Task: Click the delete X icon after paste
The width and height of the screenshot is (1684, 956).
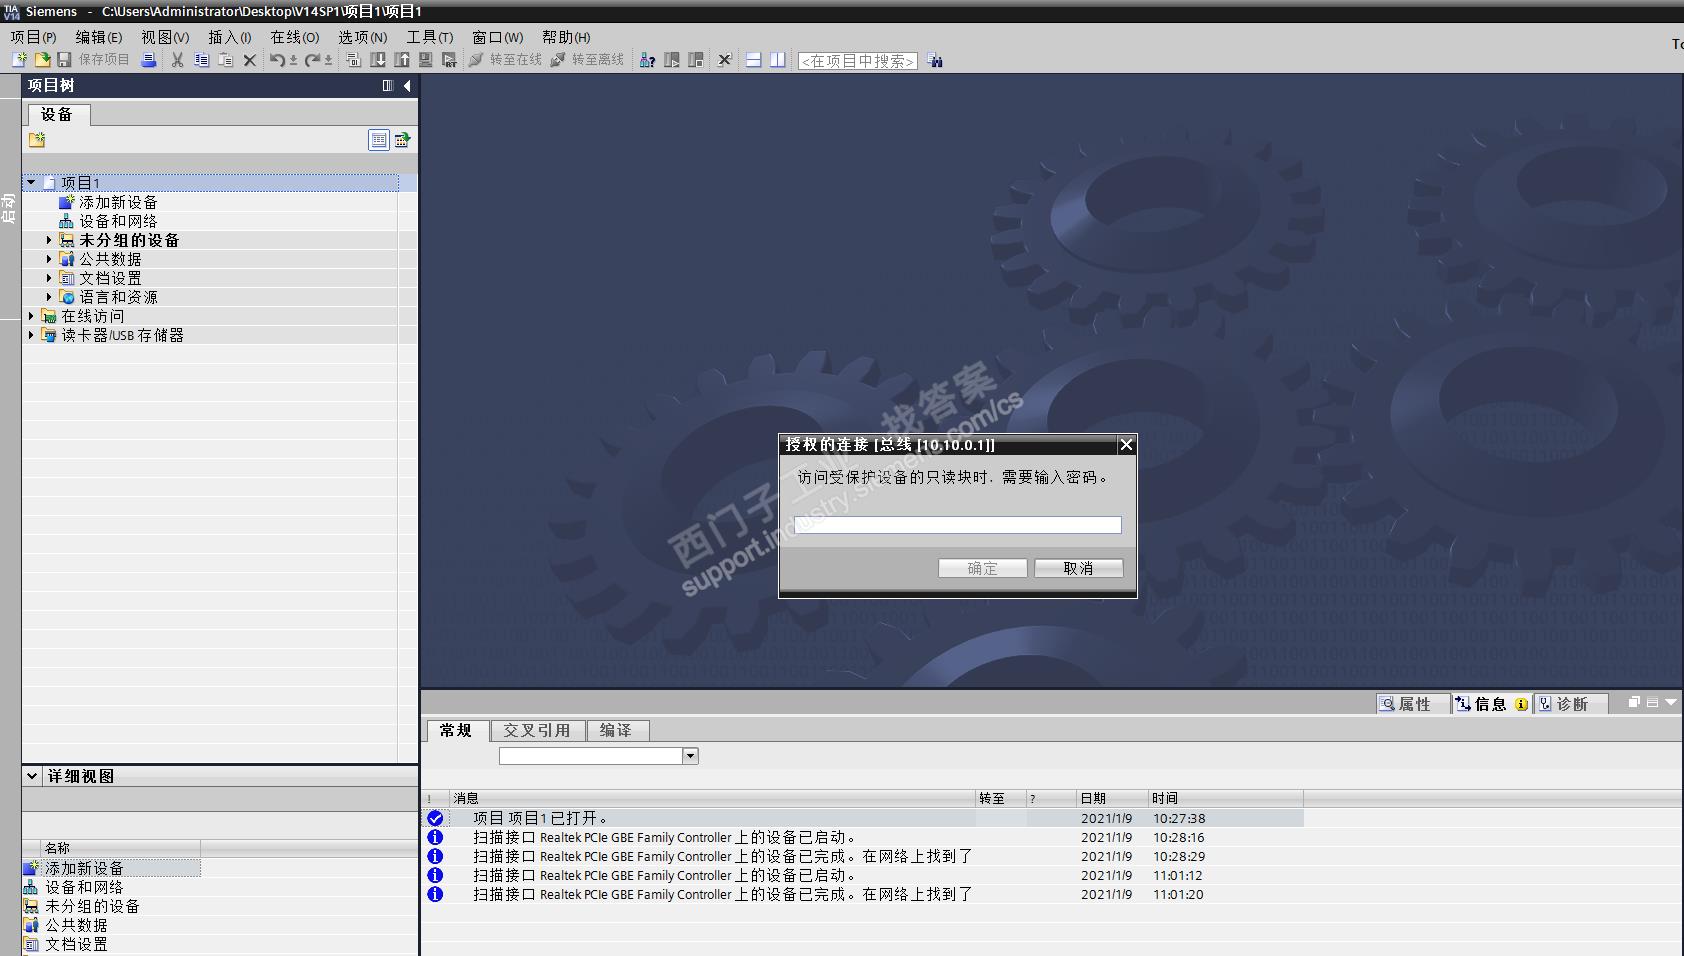Action: coord(250,60)
